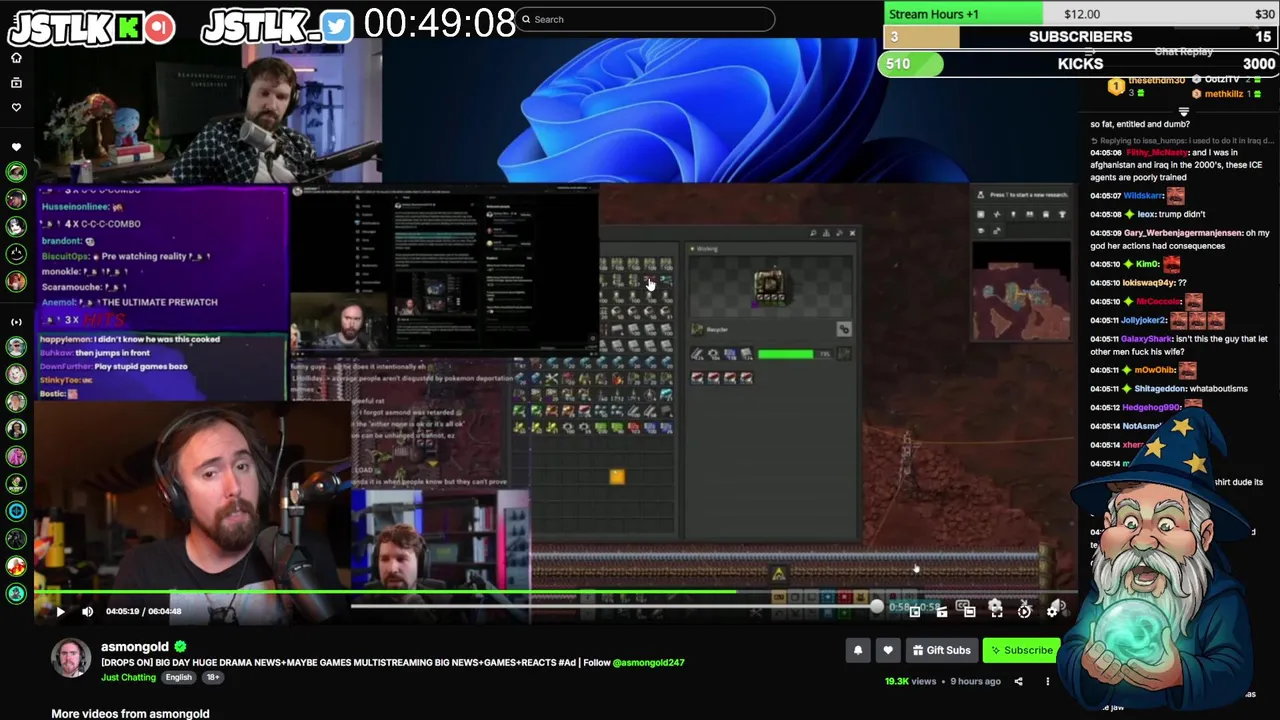Toggle the notification bell
1280x720 pixels.
[x=857, y=650]
